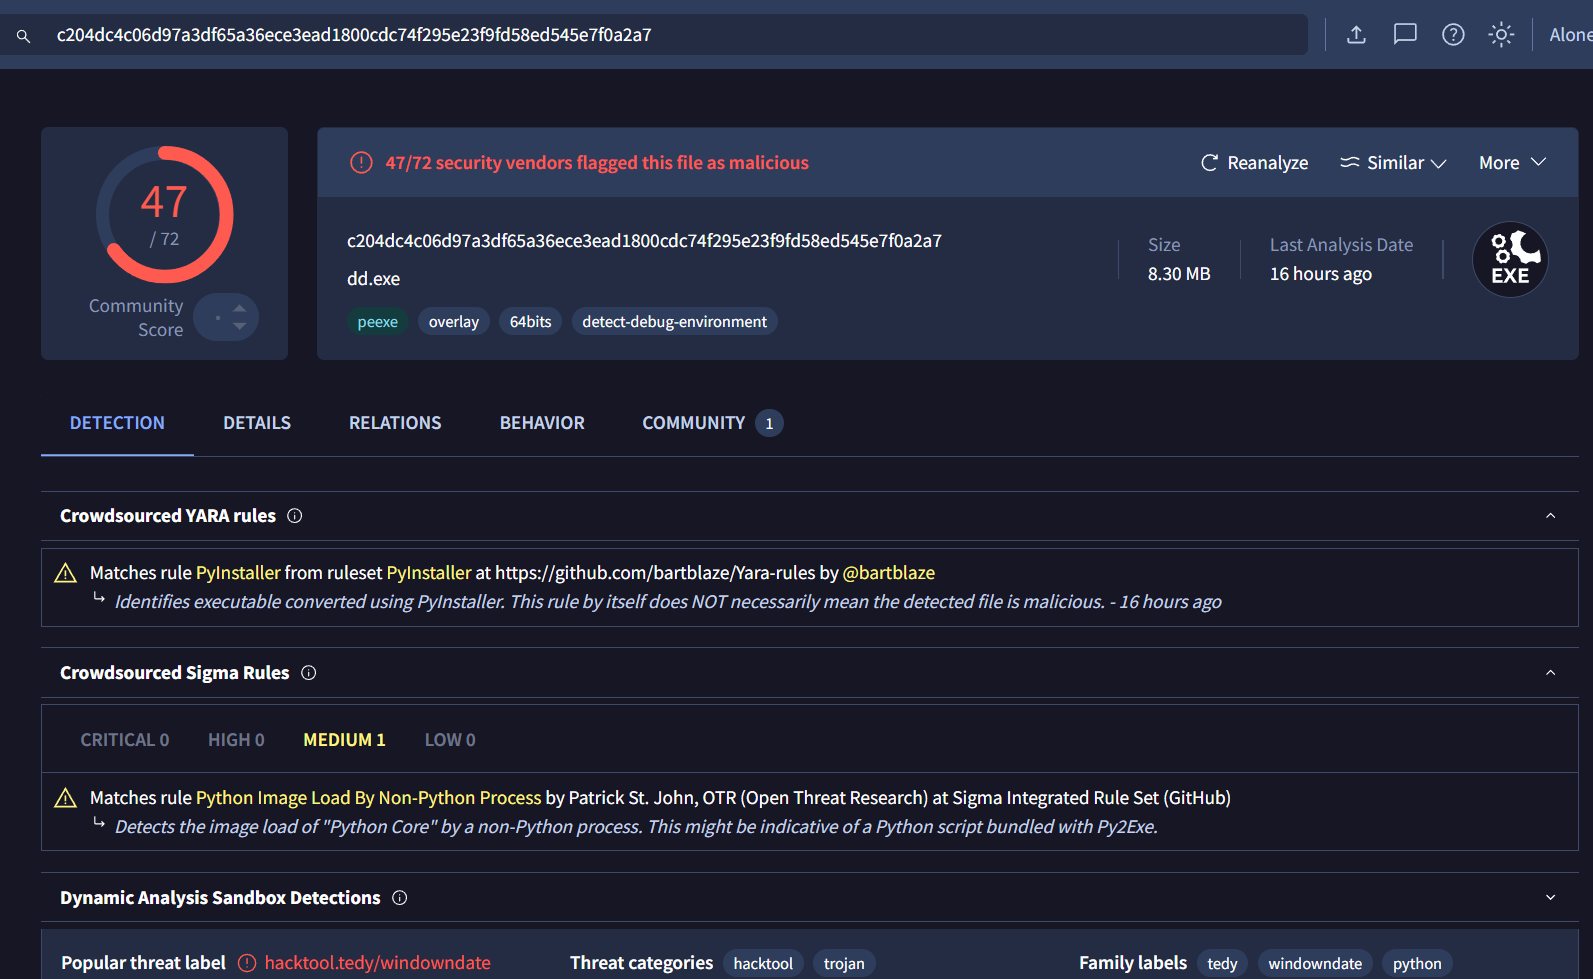Open the Similar dropdown menu
This screenshot has height=979, width=1593.
(x=1393, y=163)
